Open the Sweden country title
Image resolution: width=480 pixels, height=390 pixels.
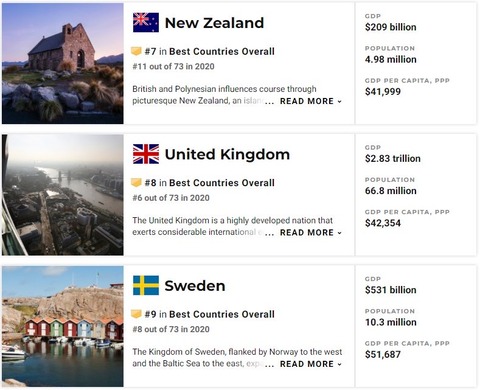[195, 286]
